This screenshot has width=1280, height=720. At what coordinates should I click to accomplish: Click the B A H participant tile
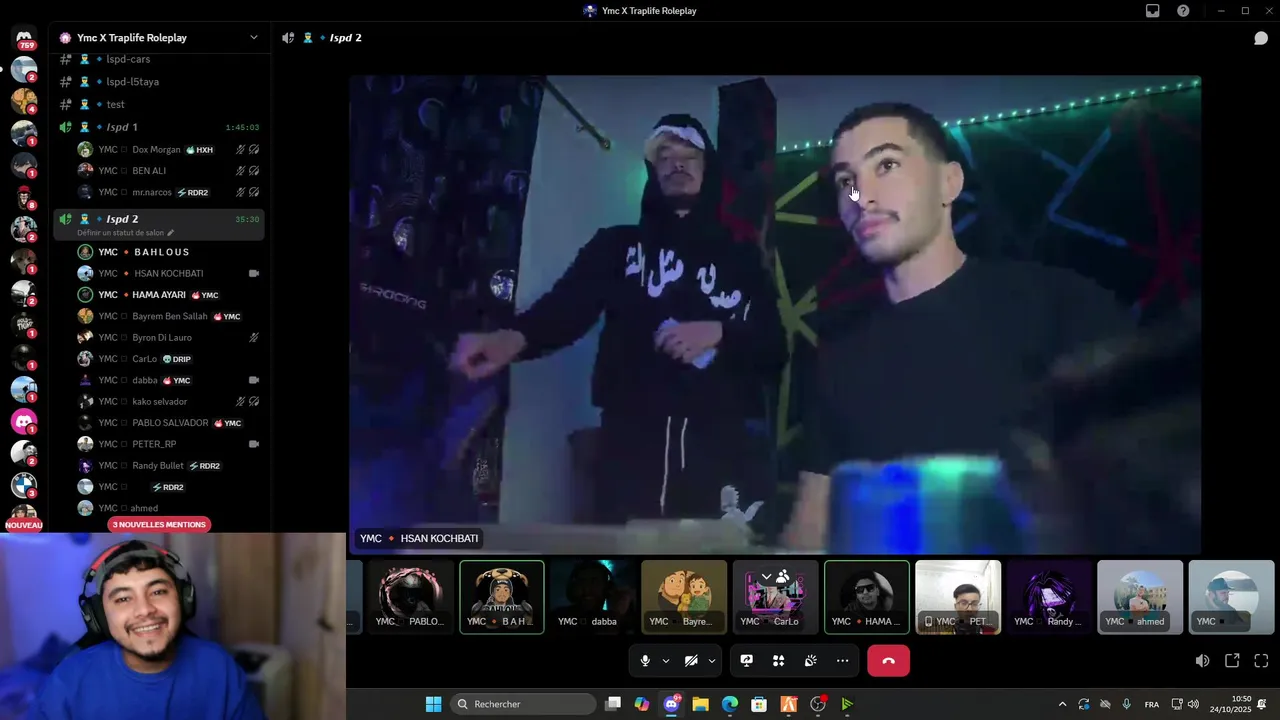click(x=502, y=597)
